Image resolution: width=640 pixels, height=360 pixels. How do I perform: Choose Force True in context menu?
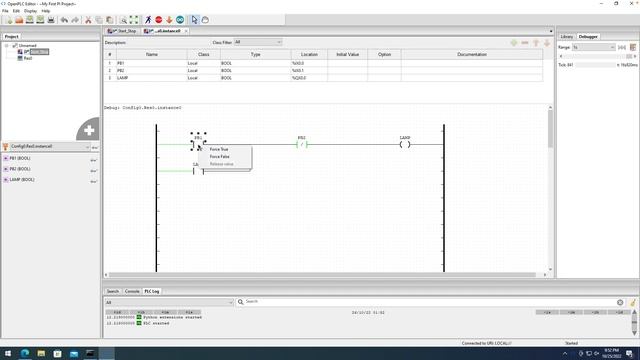click(x=219, y=149)
